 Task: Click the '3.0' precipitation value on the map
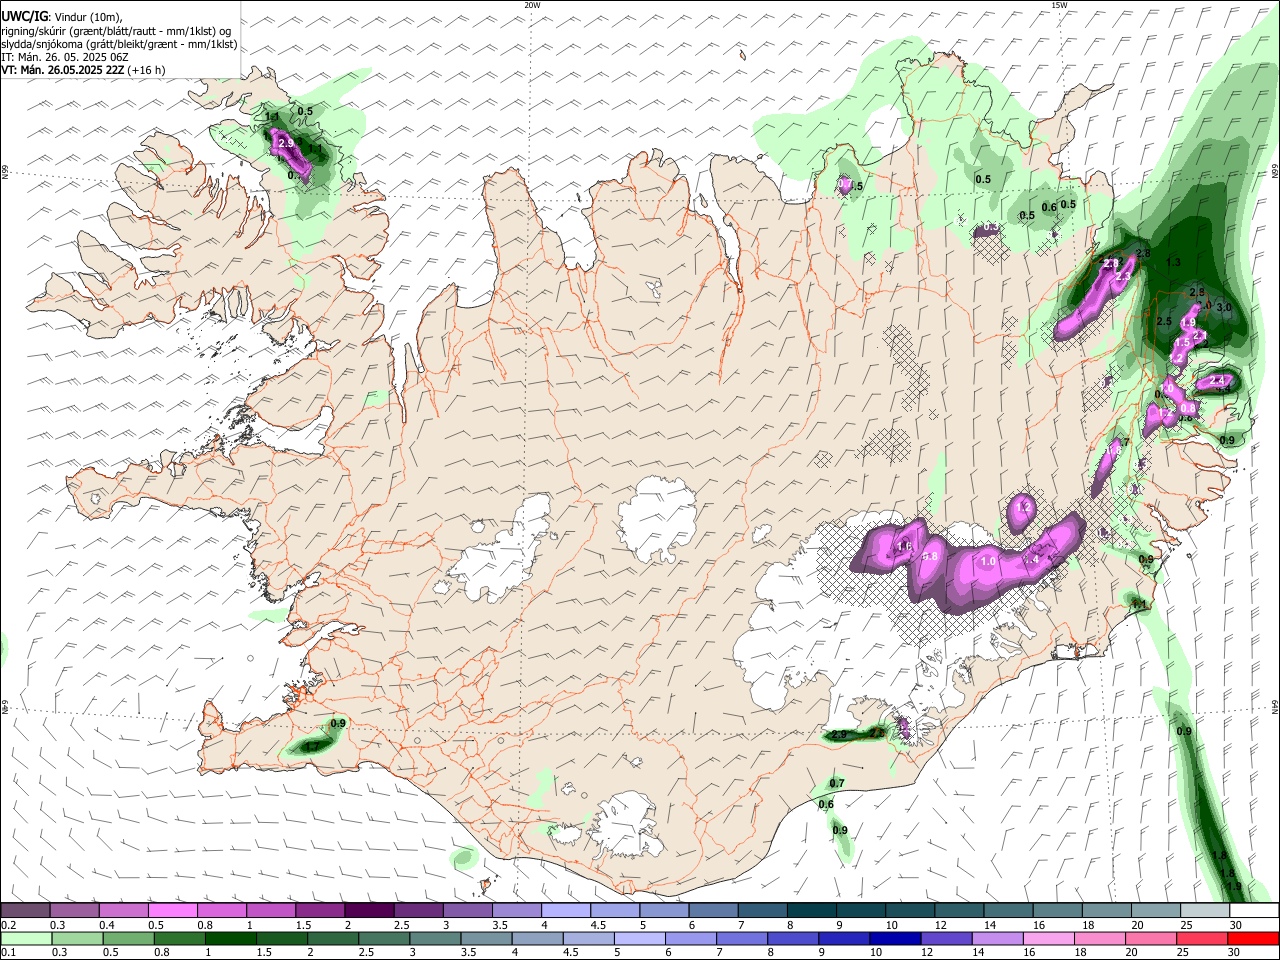coord(1224,306)
